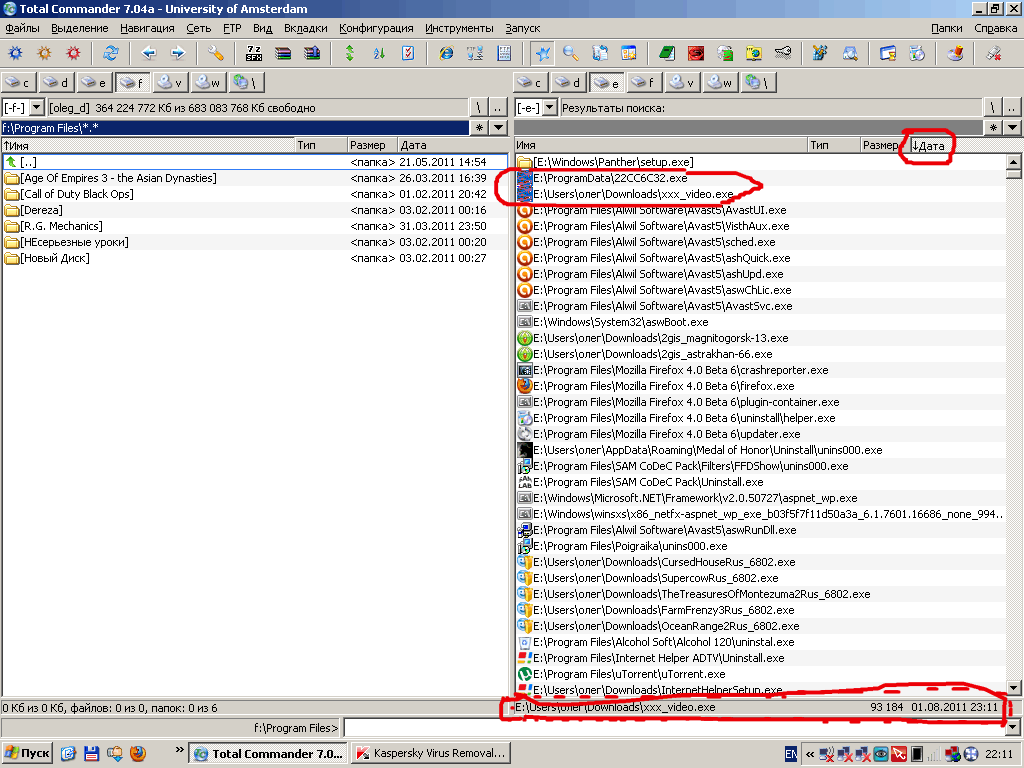Click the key icon in the toolbar
This screenshot has height=768, width=1024.
[783, 53]
